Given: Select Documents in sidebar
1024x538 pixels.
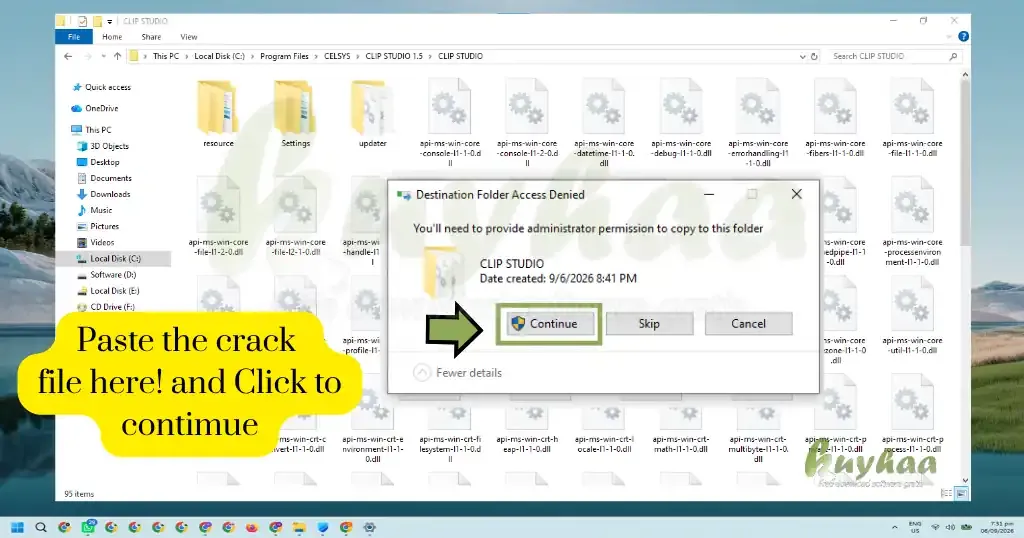Looking at the screenshot, I should (x=104, y=178).
